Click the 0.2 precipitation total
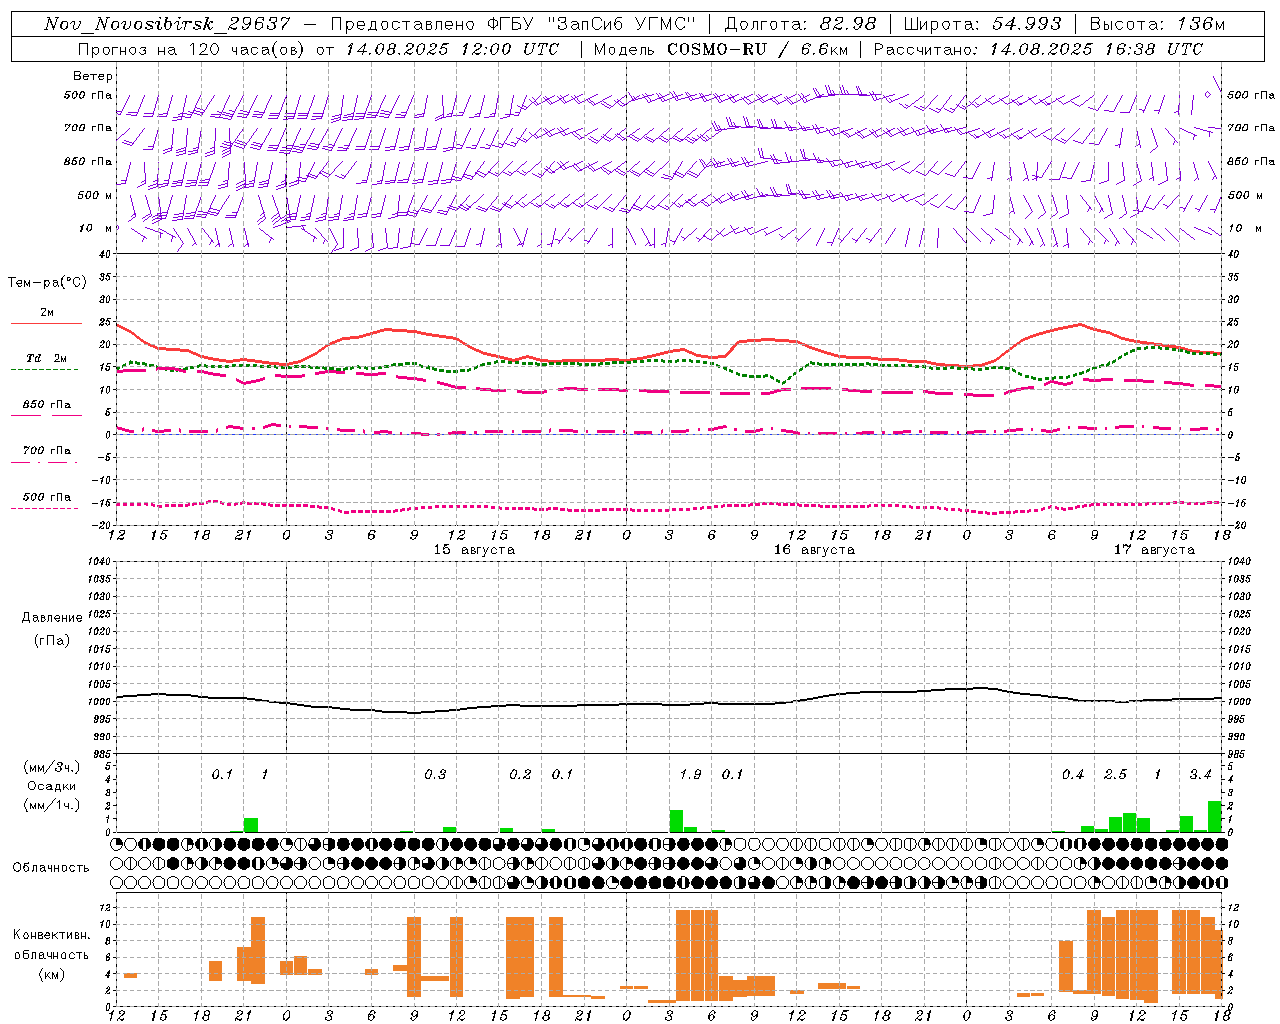Viewport: 1280px width, 1024px height. [x=520, y=774]
